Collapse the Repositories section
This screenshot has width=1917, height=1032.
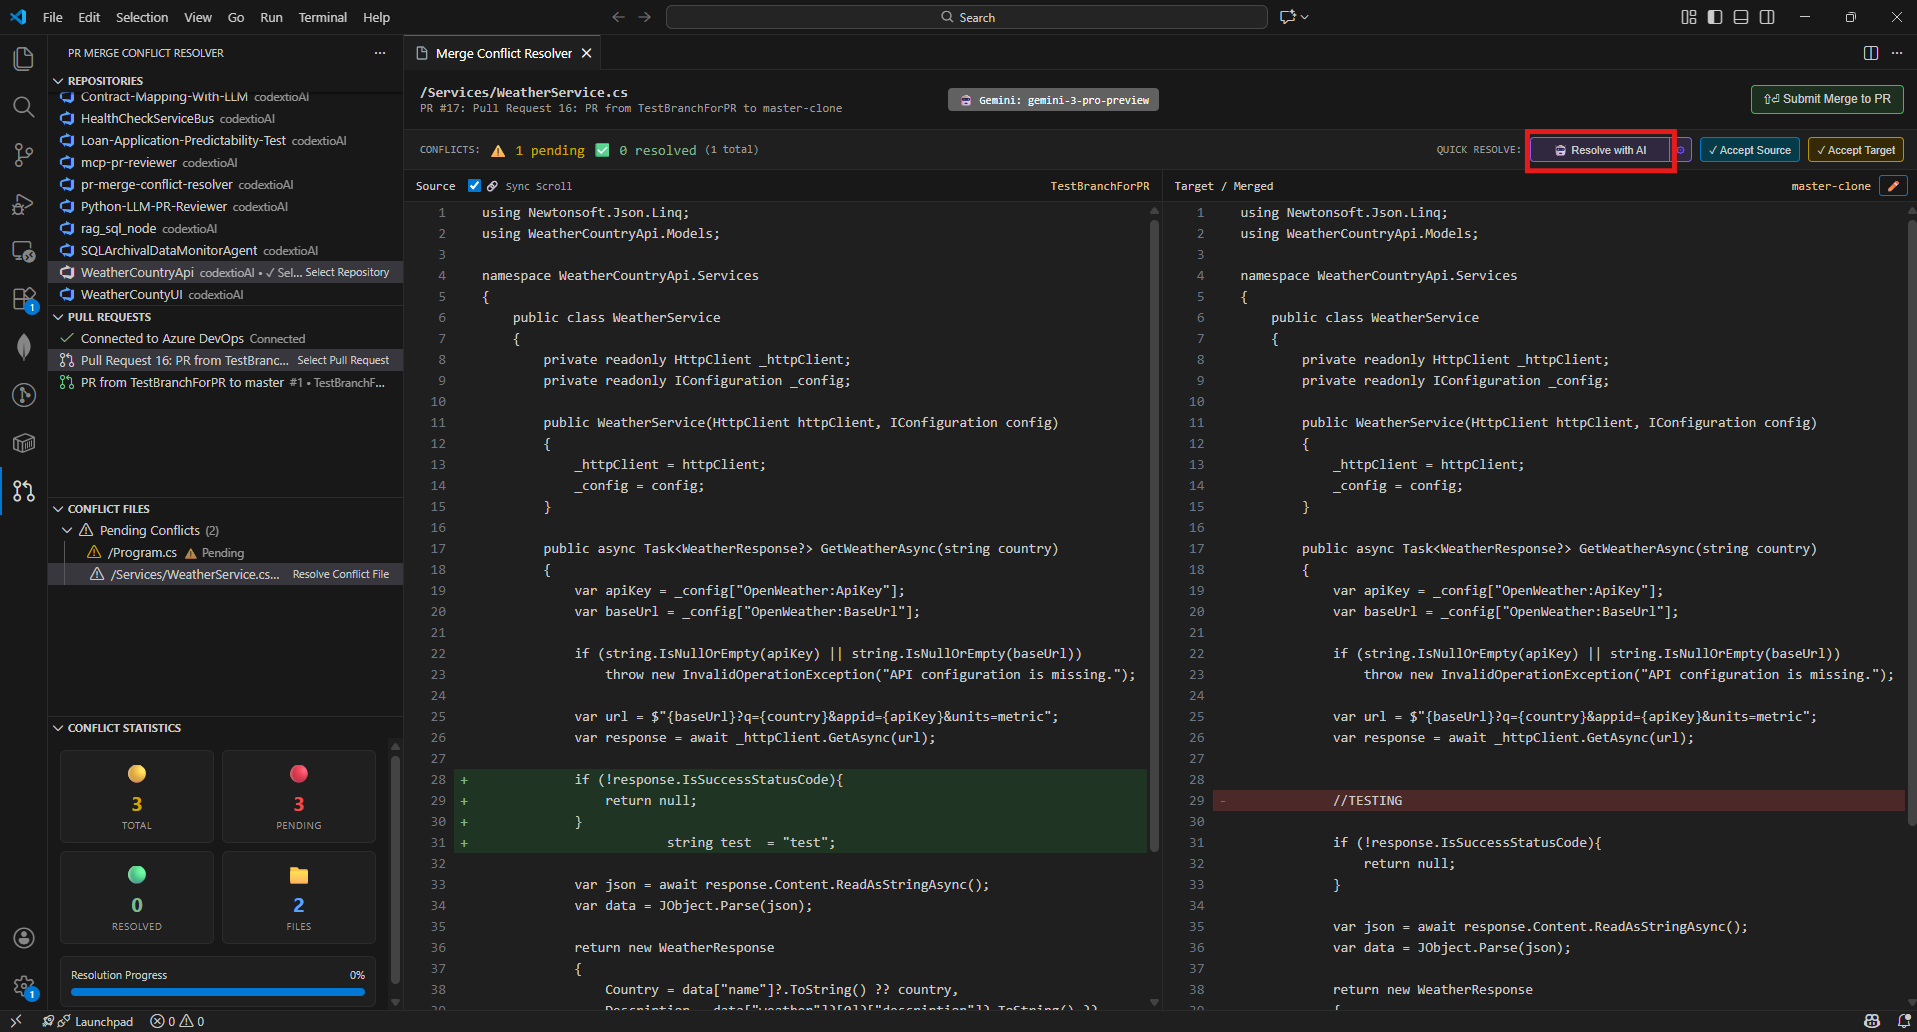pos(58,81)
